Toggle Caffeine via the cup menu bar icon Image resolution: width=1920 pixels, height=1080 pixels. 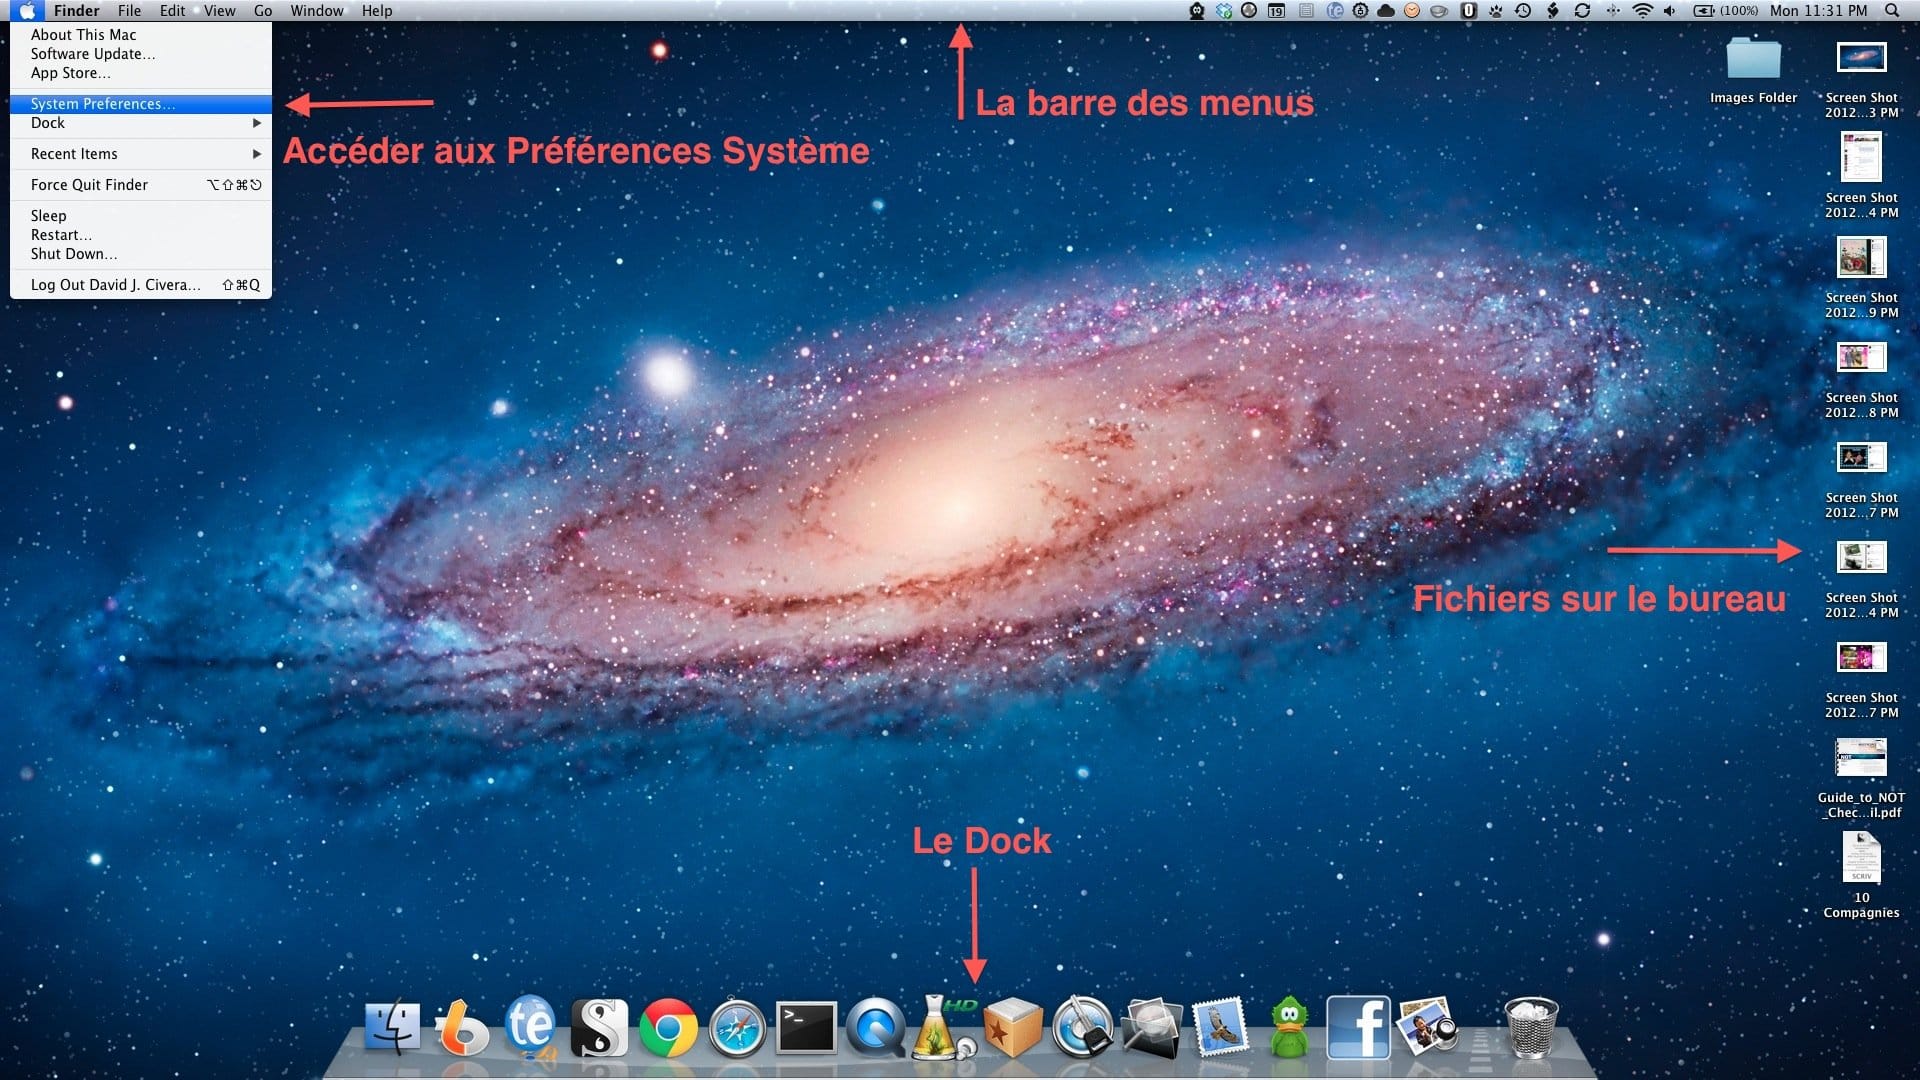click(1437, 10)
